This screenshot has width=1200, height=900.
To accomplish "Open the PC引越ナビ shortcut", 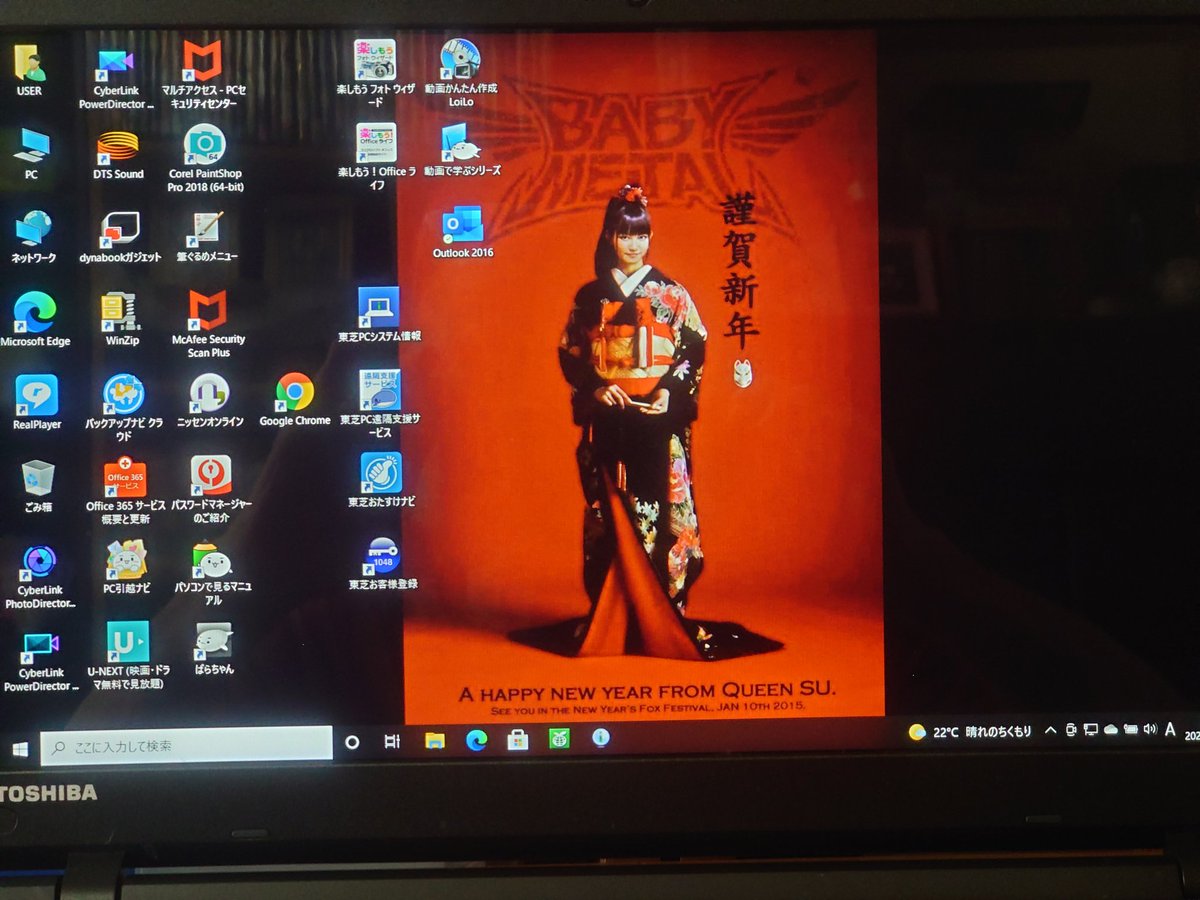I will tap(126, 567).
